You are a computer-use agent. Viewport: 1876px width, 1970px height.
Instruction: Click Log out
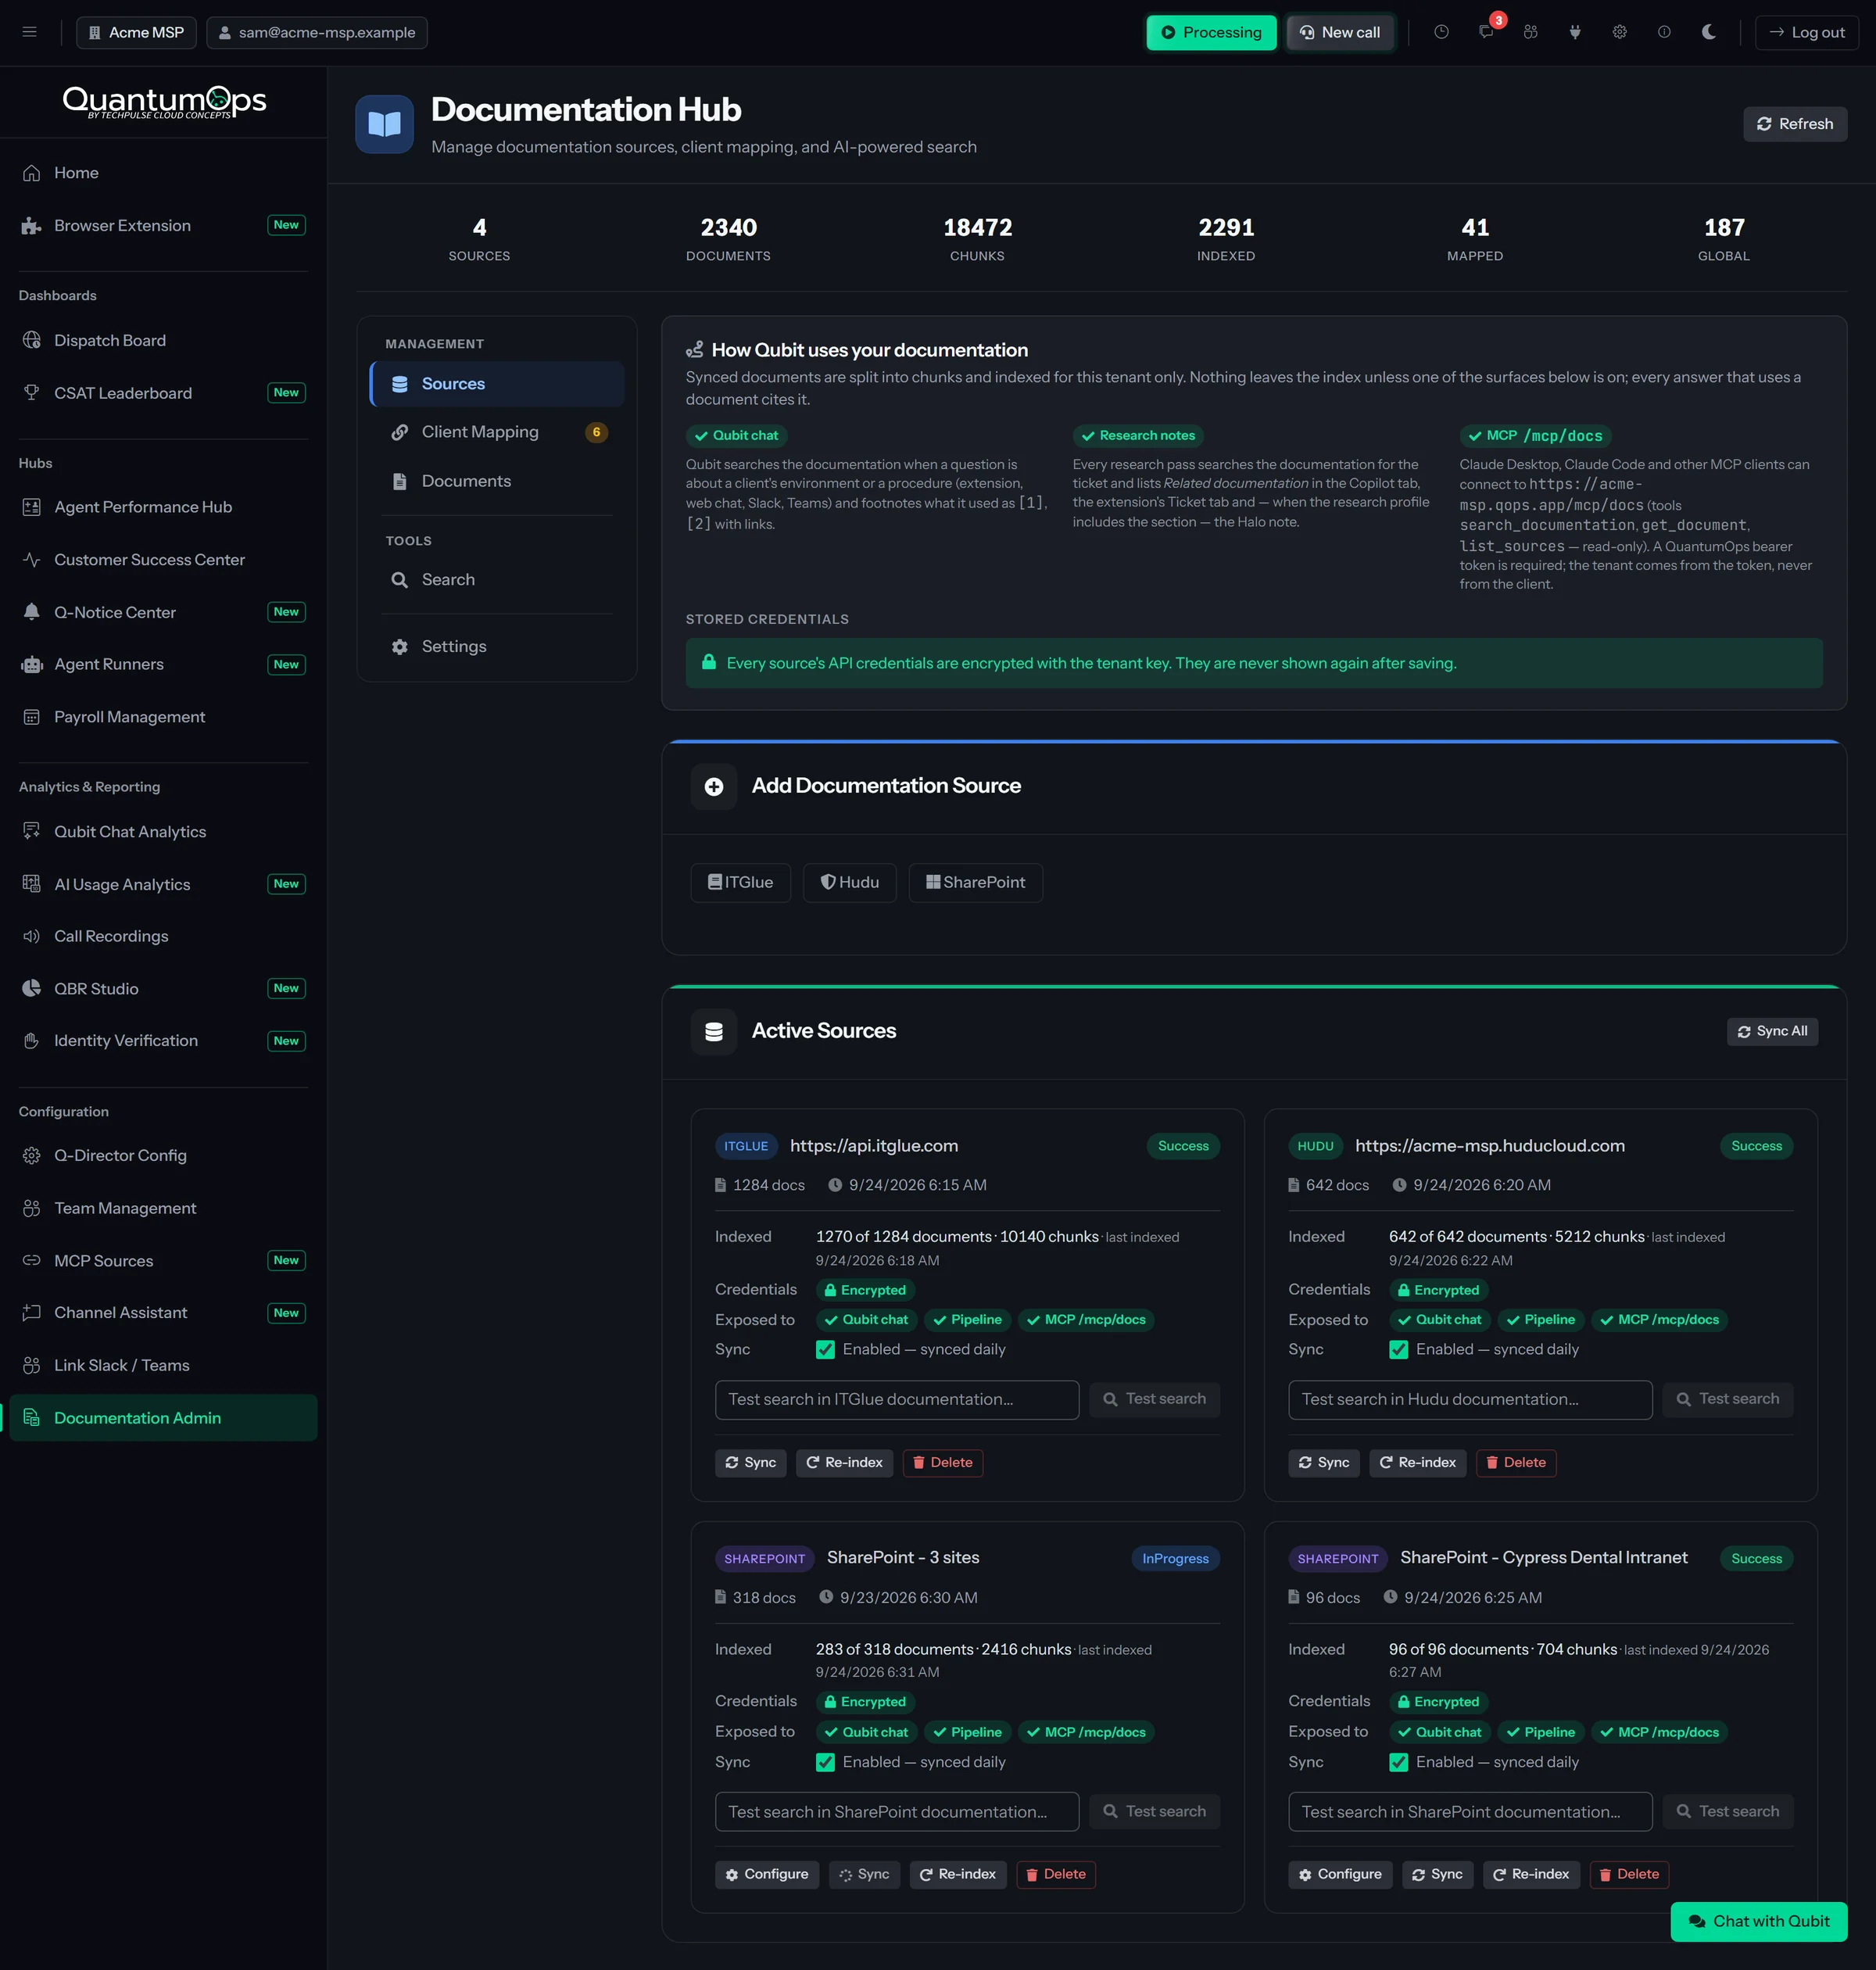click(x=1807, y=32)
